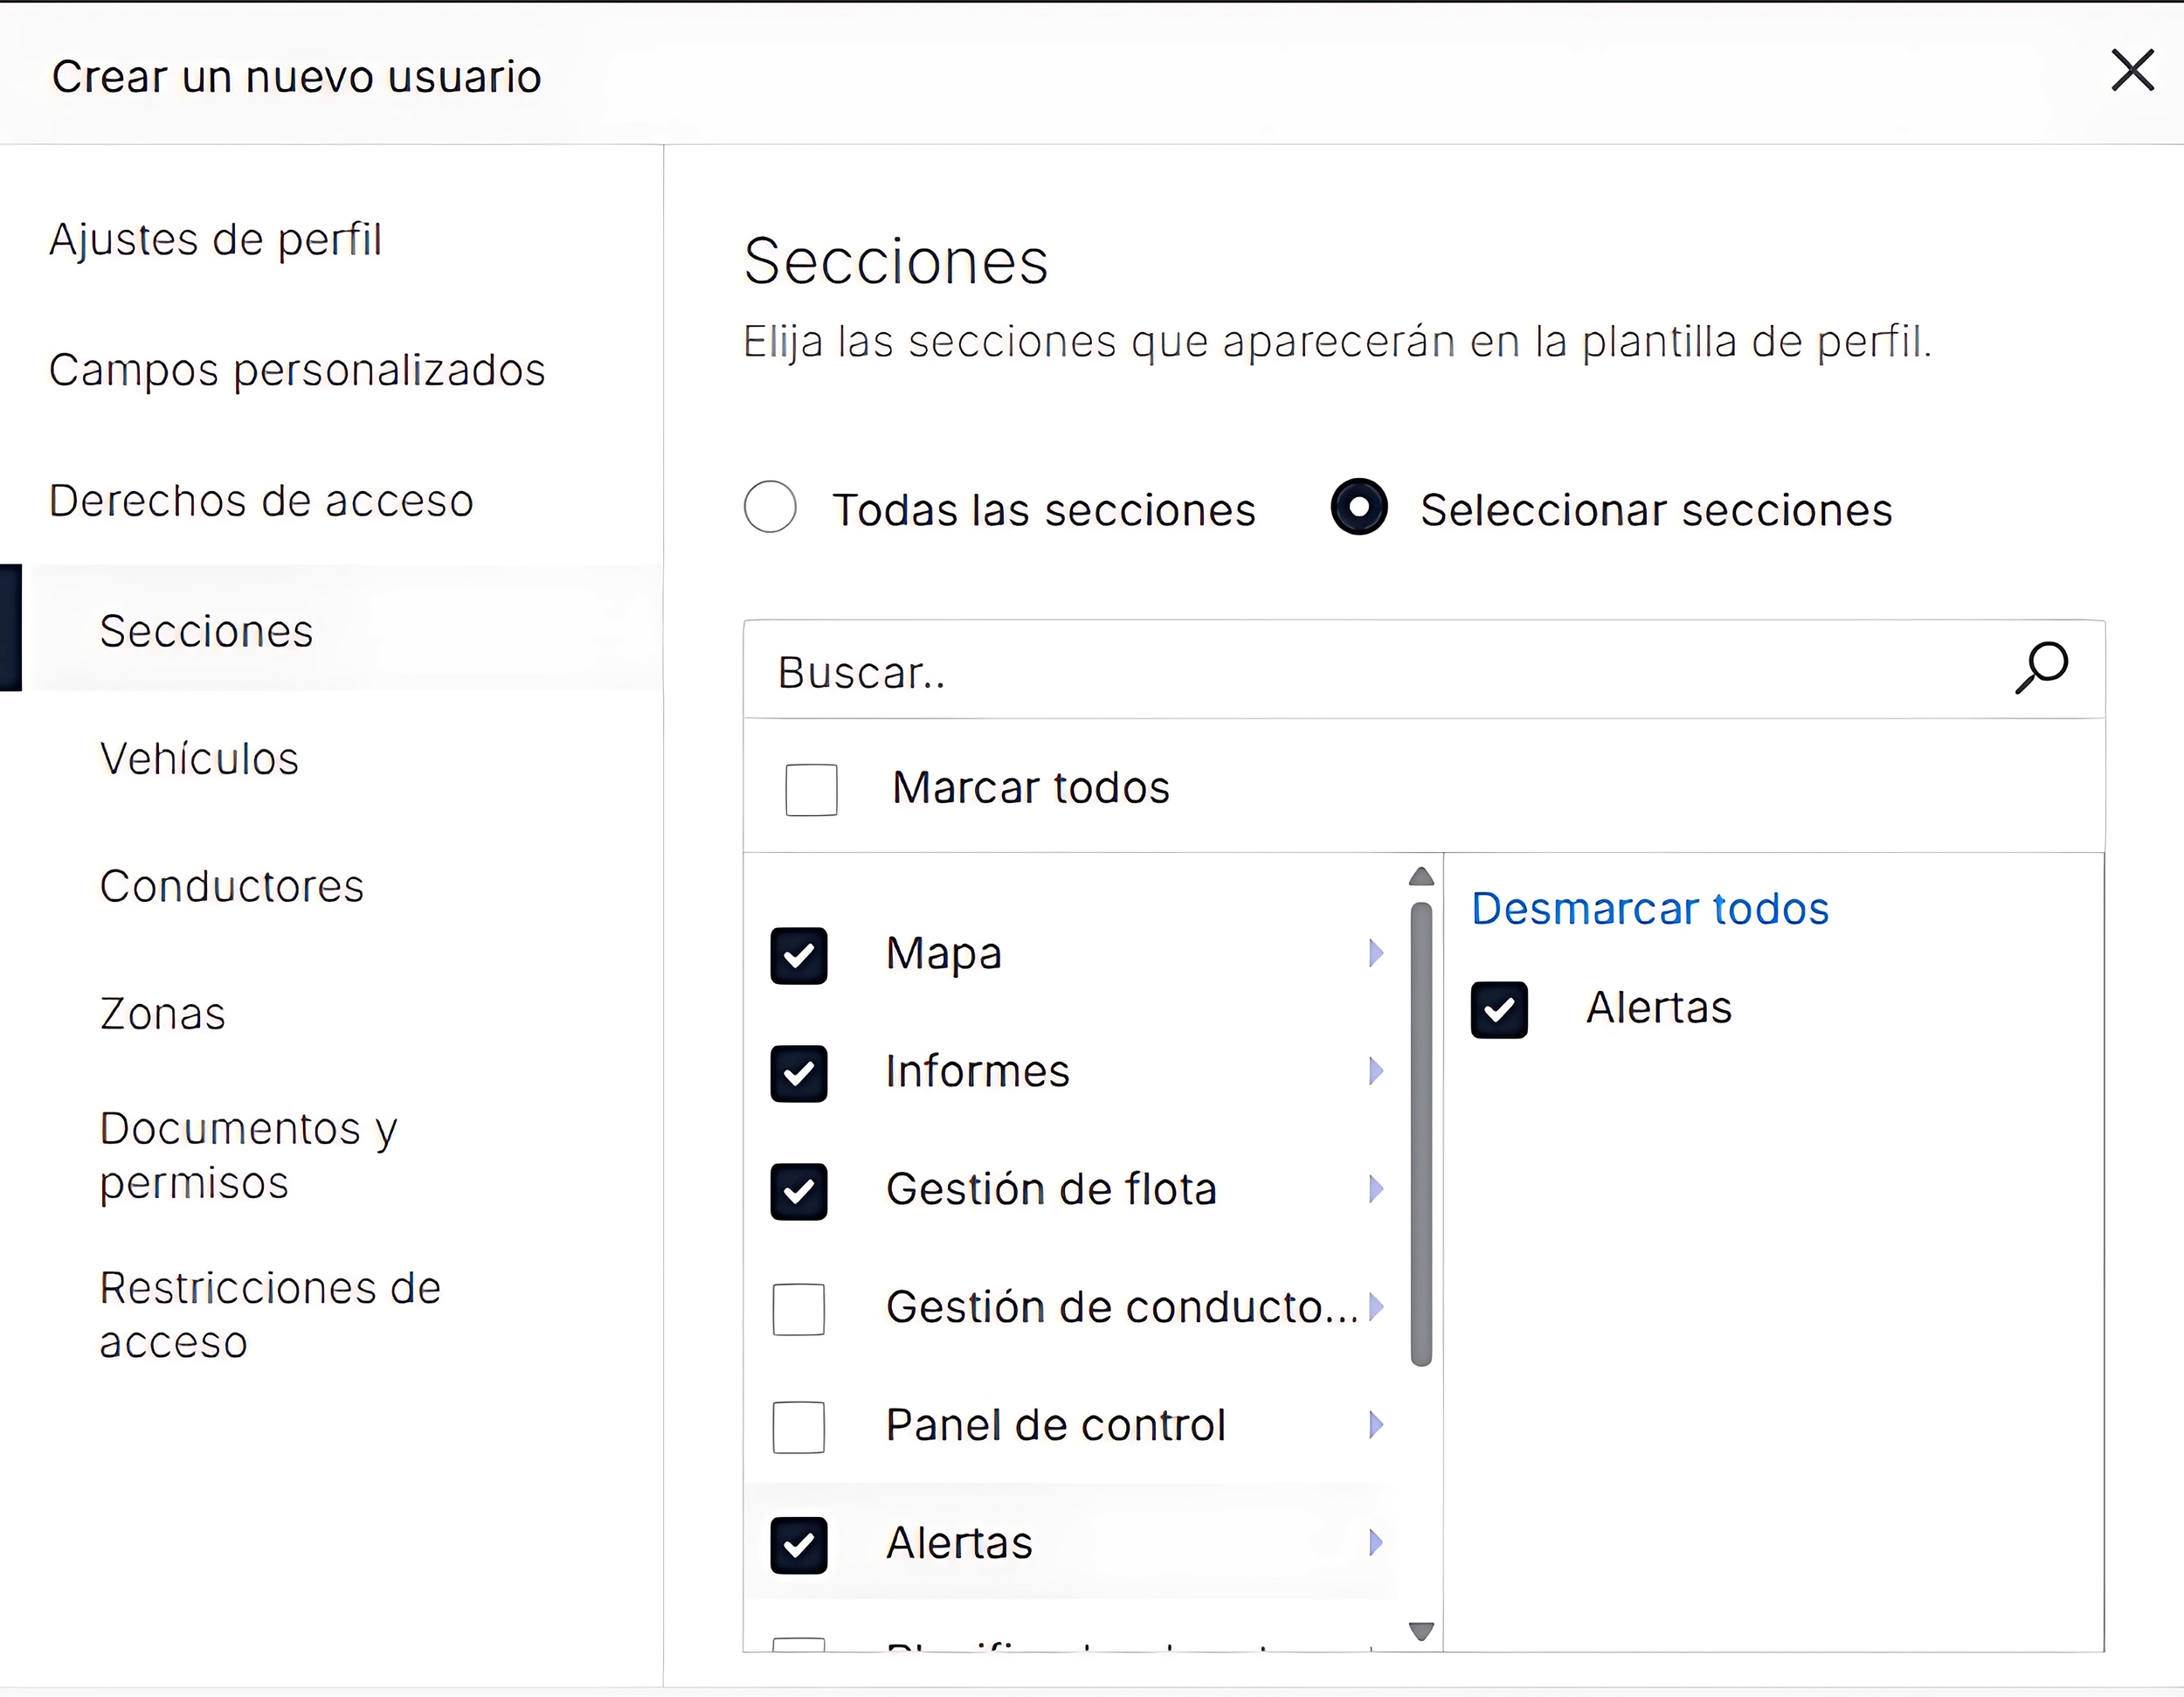Image resolution: width=2184 pixels, height=1697 pixels.
Task: Expand the Informes section options
Action: 1376,1071
